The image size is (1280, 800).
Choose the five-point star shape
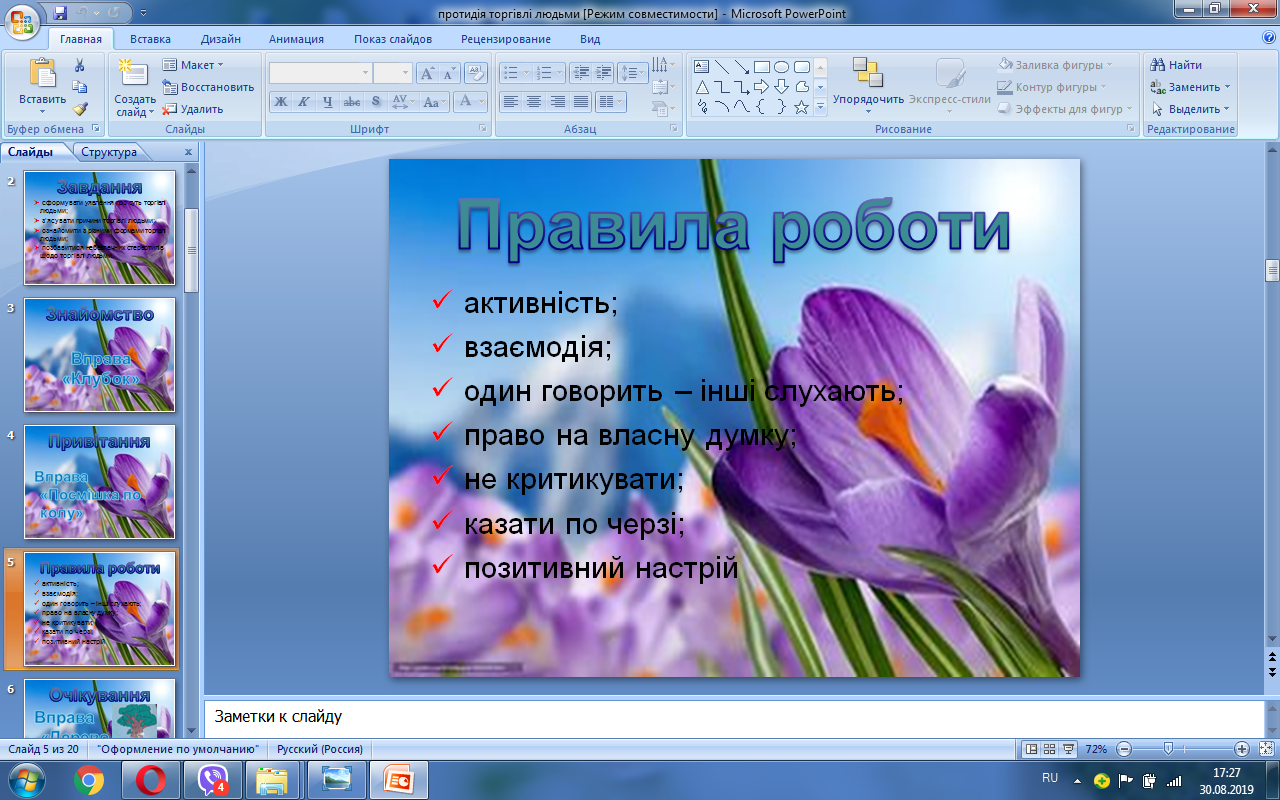coord(801,107)
